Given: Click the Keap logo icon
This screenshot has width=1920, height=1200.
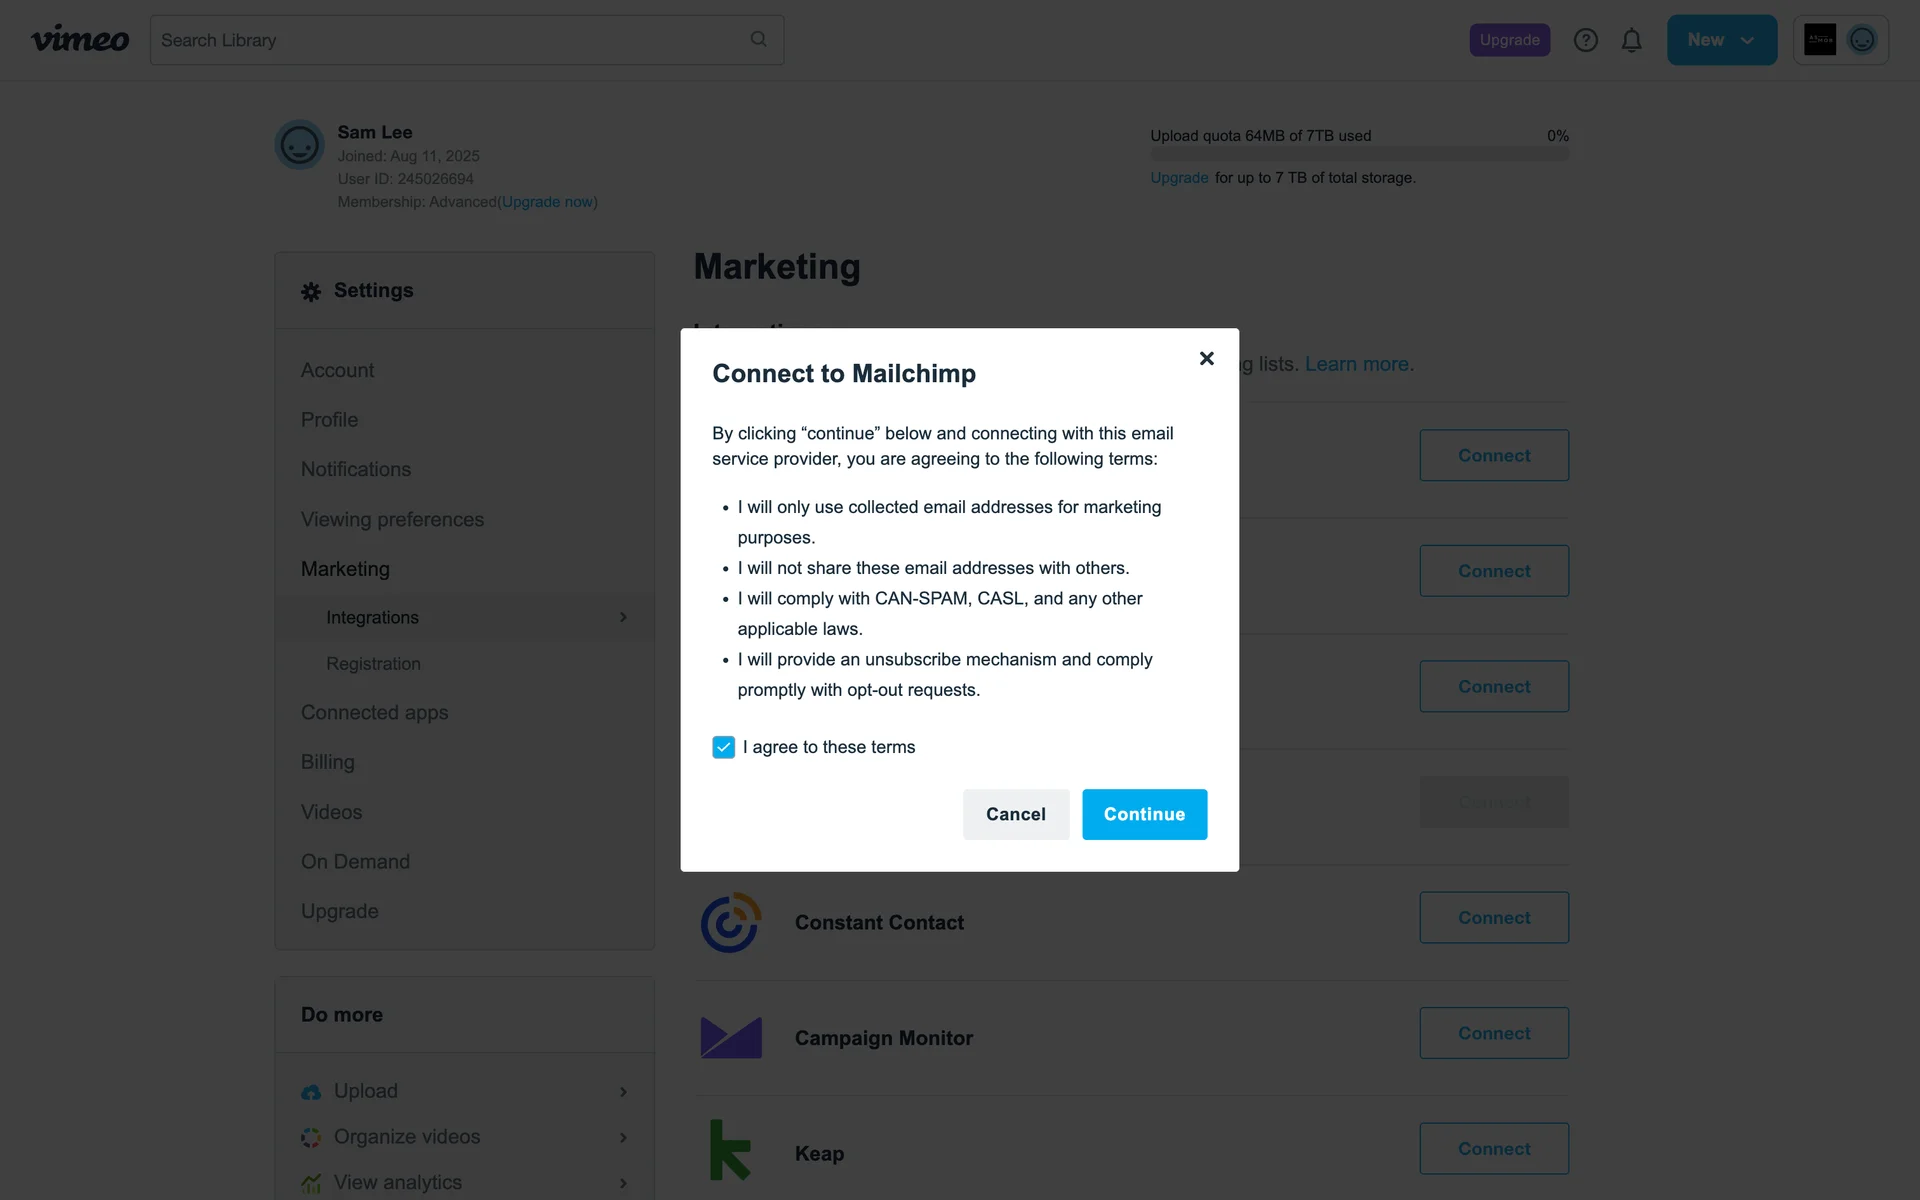Looking at the screenshot, I should 730,1151.
